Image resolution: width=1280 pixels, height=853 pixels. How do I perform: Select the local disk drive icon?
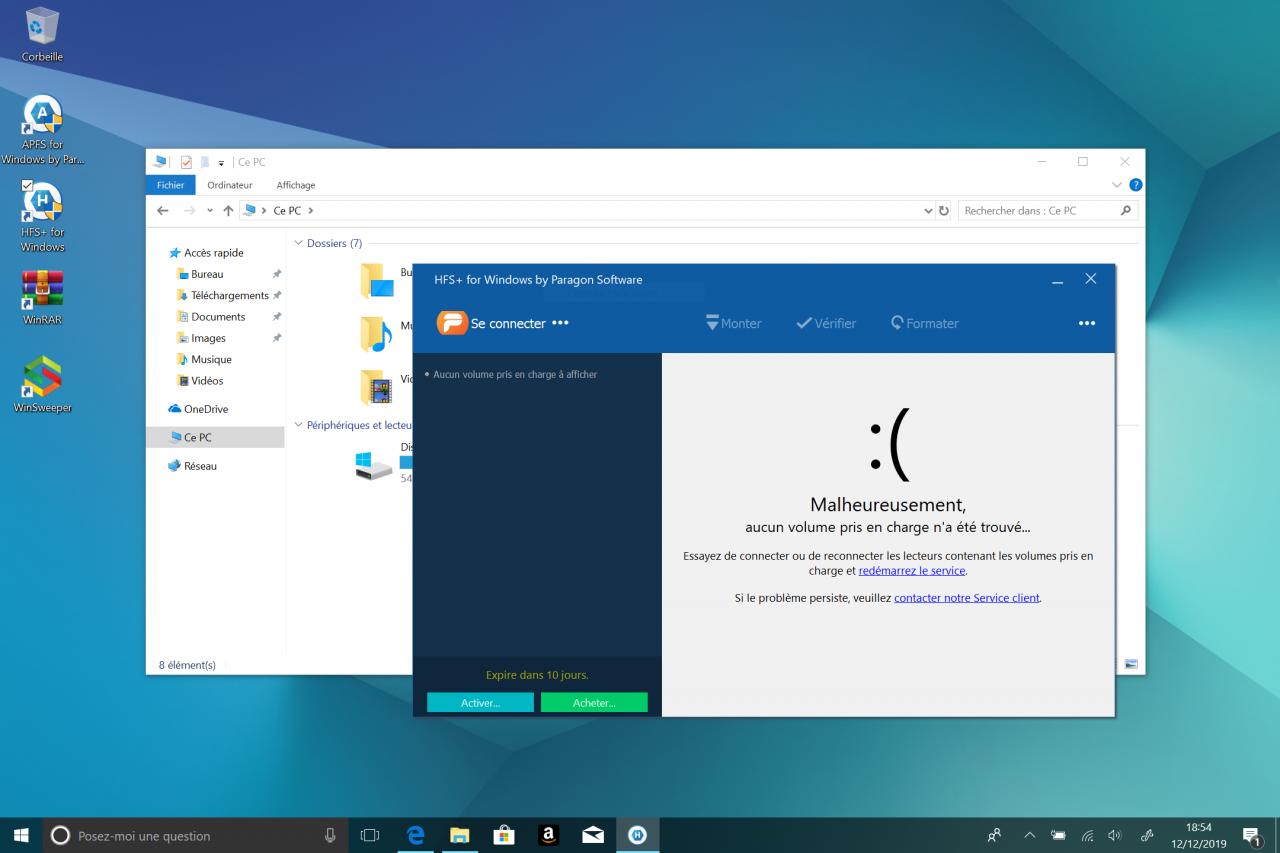coord(374,466)
